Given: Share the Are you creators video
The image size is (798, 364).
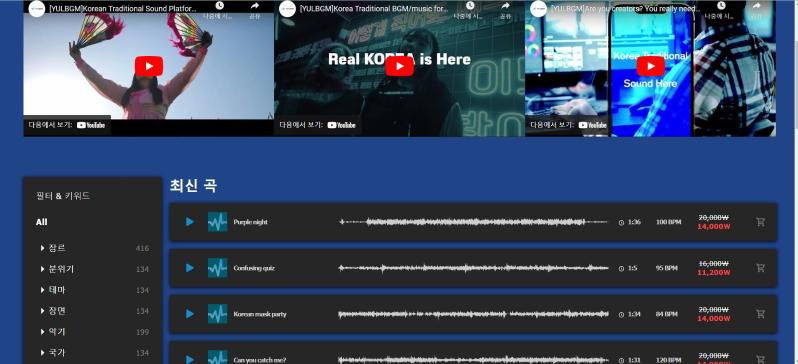Looking at the screenshot, I should coord(756,9).
